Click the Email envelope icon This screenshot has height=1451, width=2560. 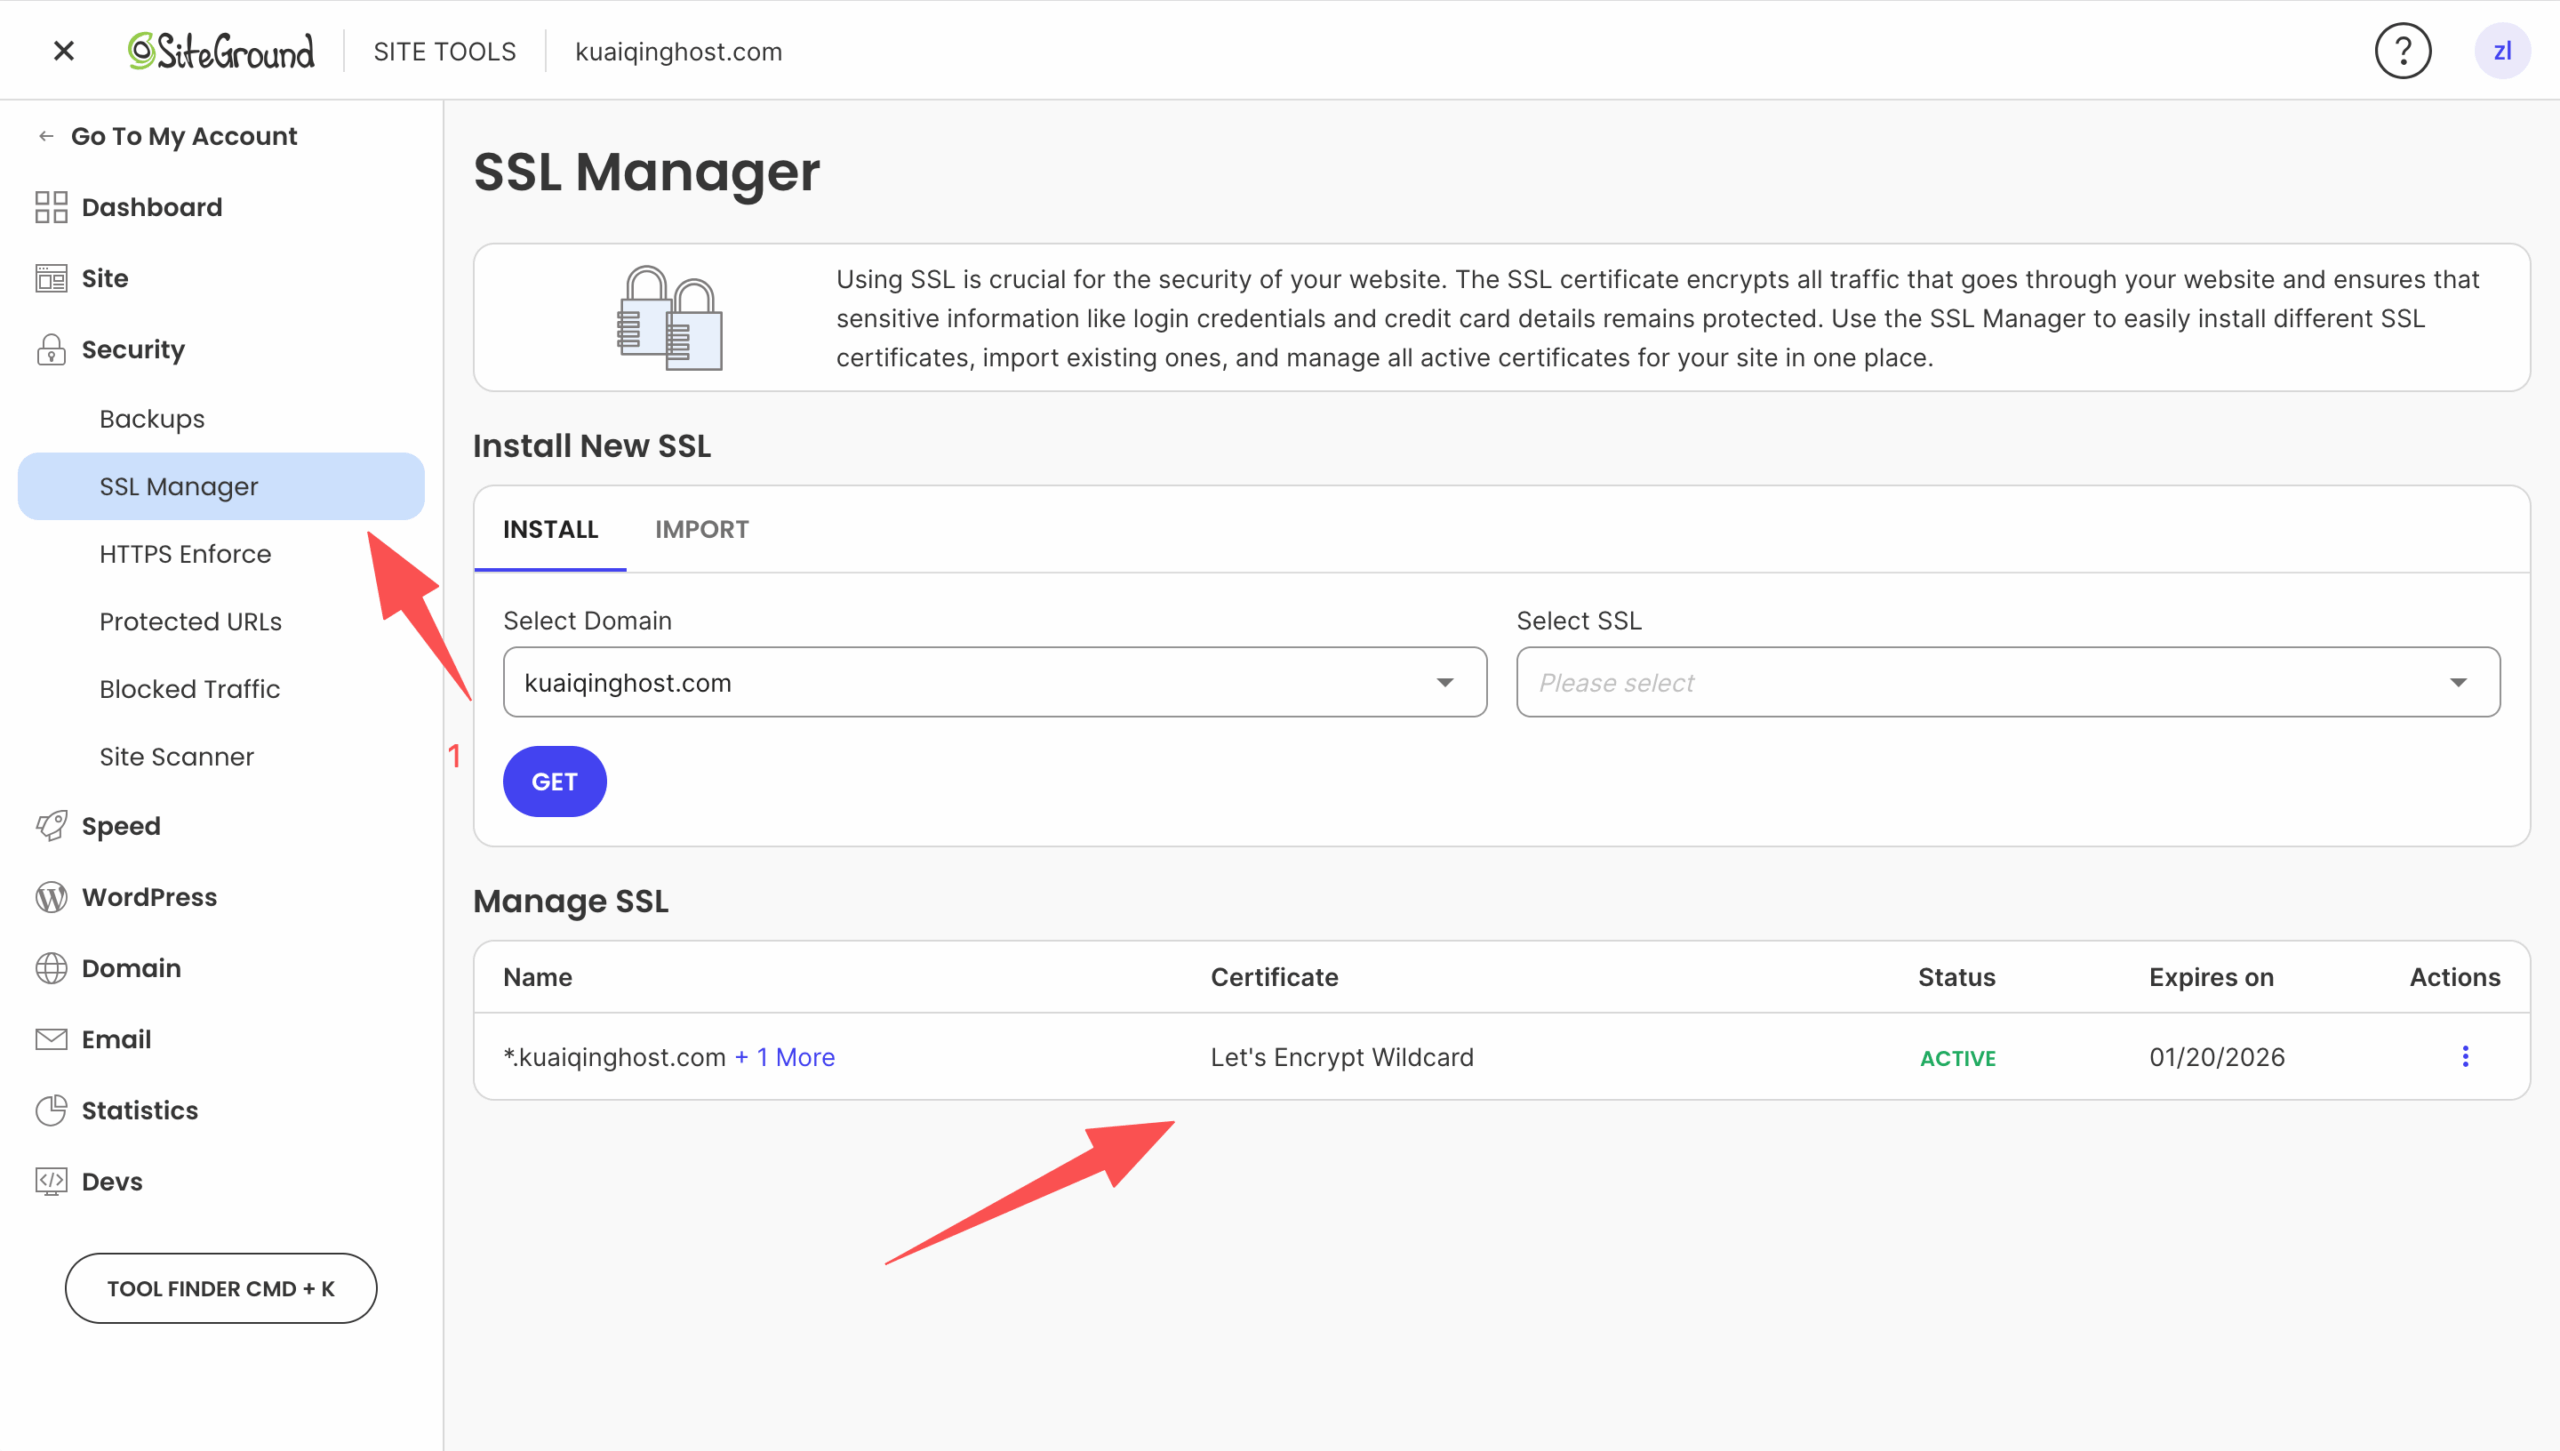51,1040
